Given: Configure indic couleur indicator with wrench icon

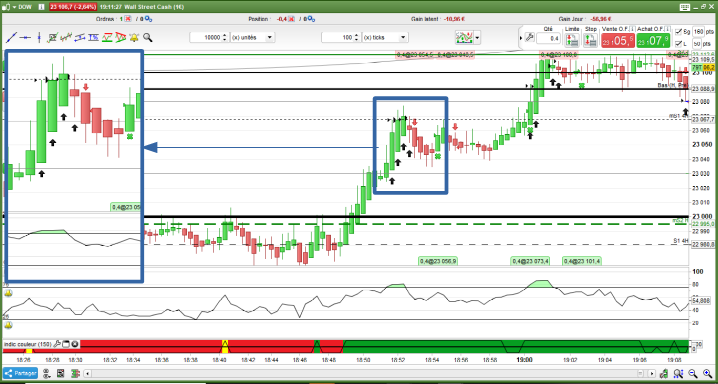Looking at the screenshot, I should (x=57, y=344).
